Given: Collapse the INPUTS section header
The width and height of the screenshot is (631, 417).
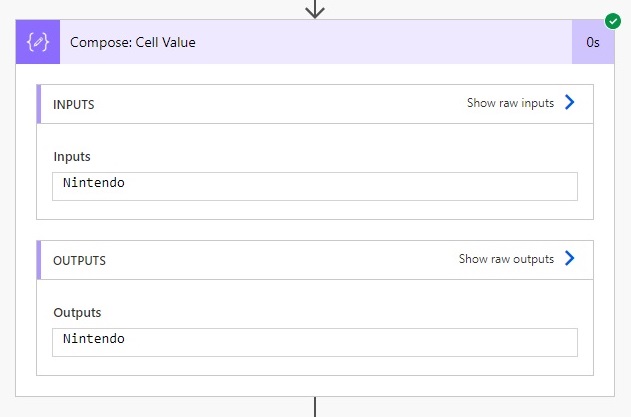Looking at the screenshot, I should tap(315, 104).
